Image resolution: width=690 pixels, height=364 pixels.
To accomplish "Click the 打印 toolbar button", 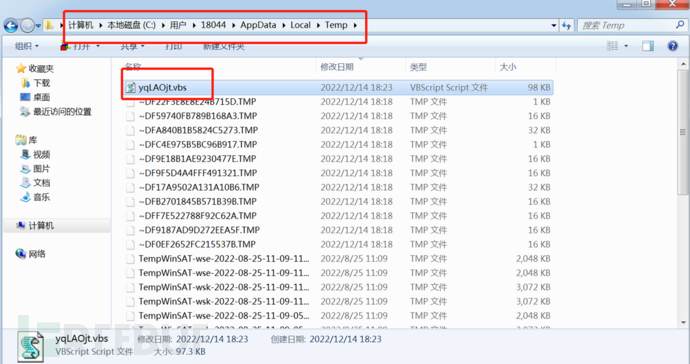I will (173, 46).
